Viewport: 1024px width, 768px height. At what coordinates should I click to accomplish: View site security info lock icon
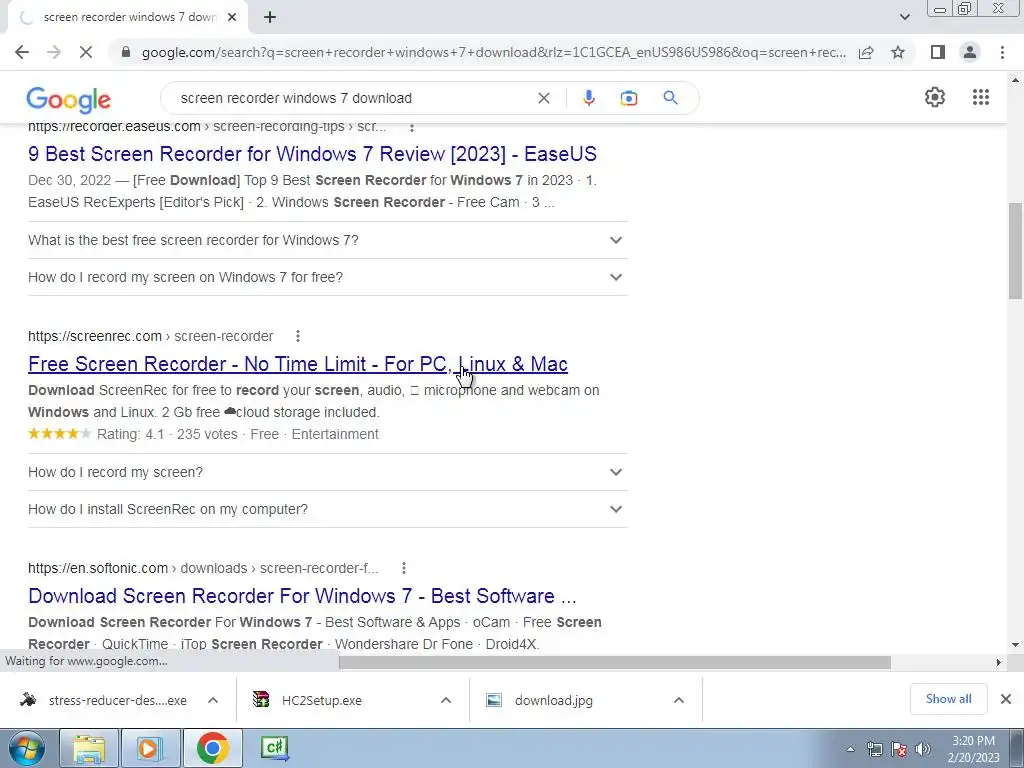click(x=126, y=52)
